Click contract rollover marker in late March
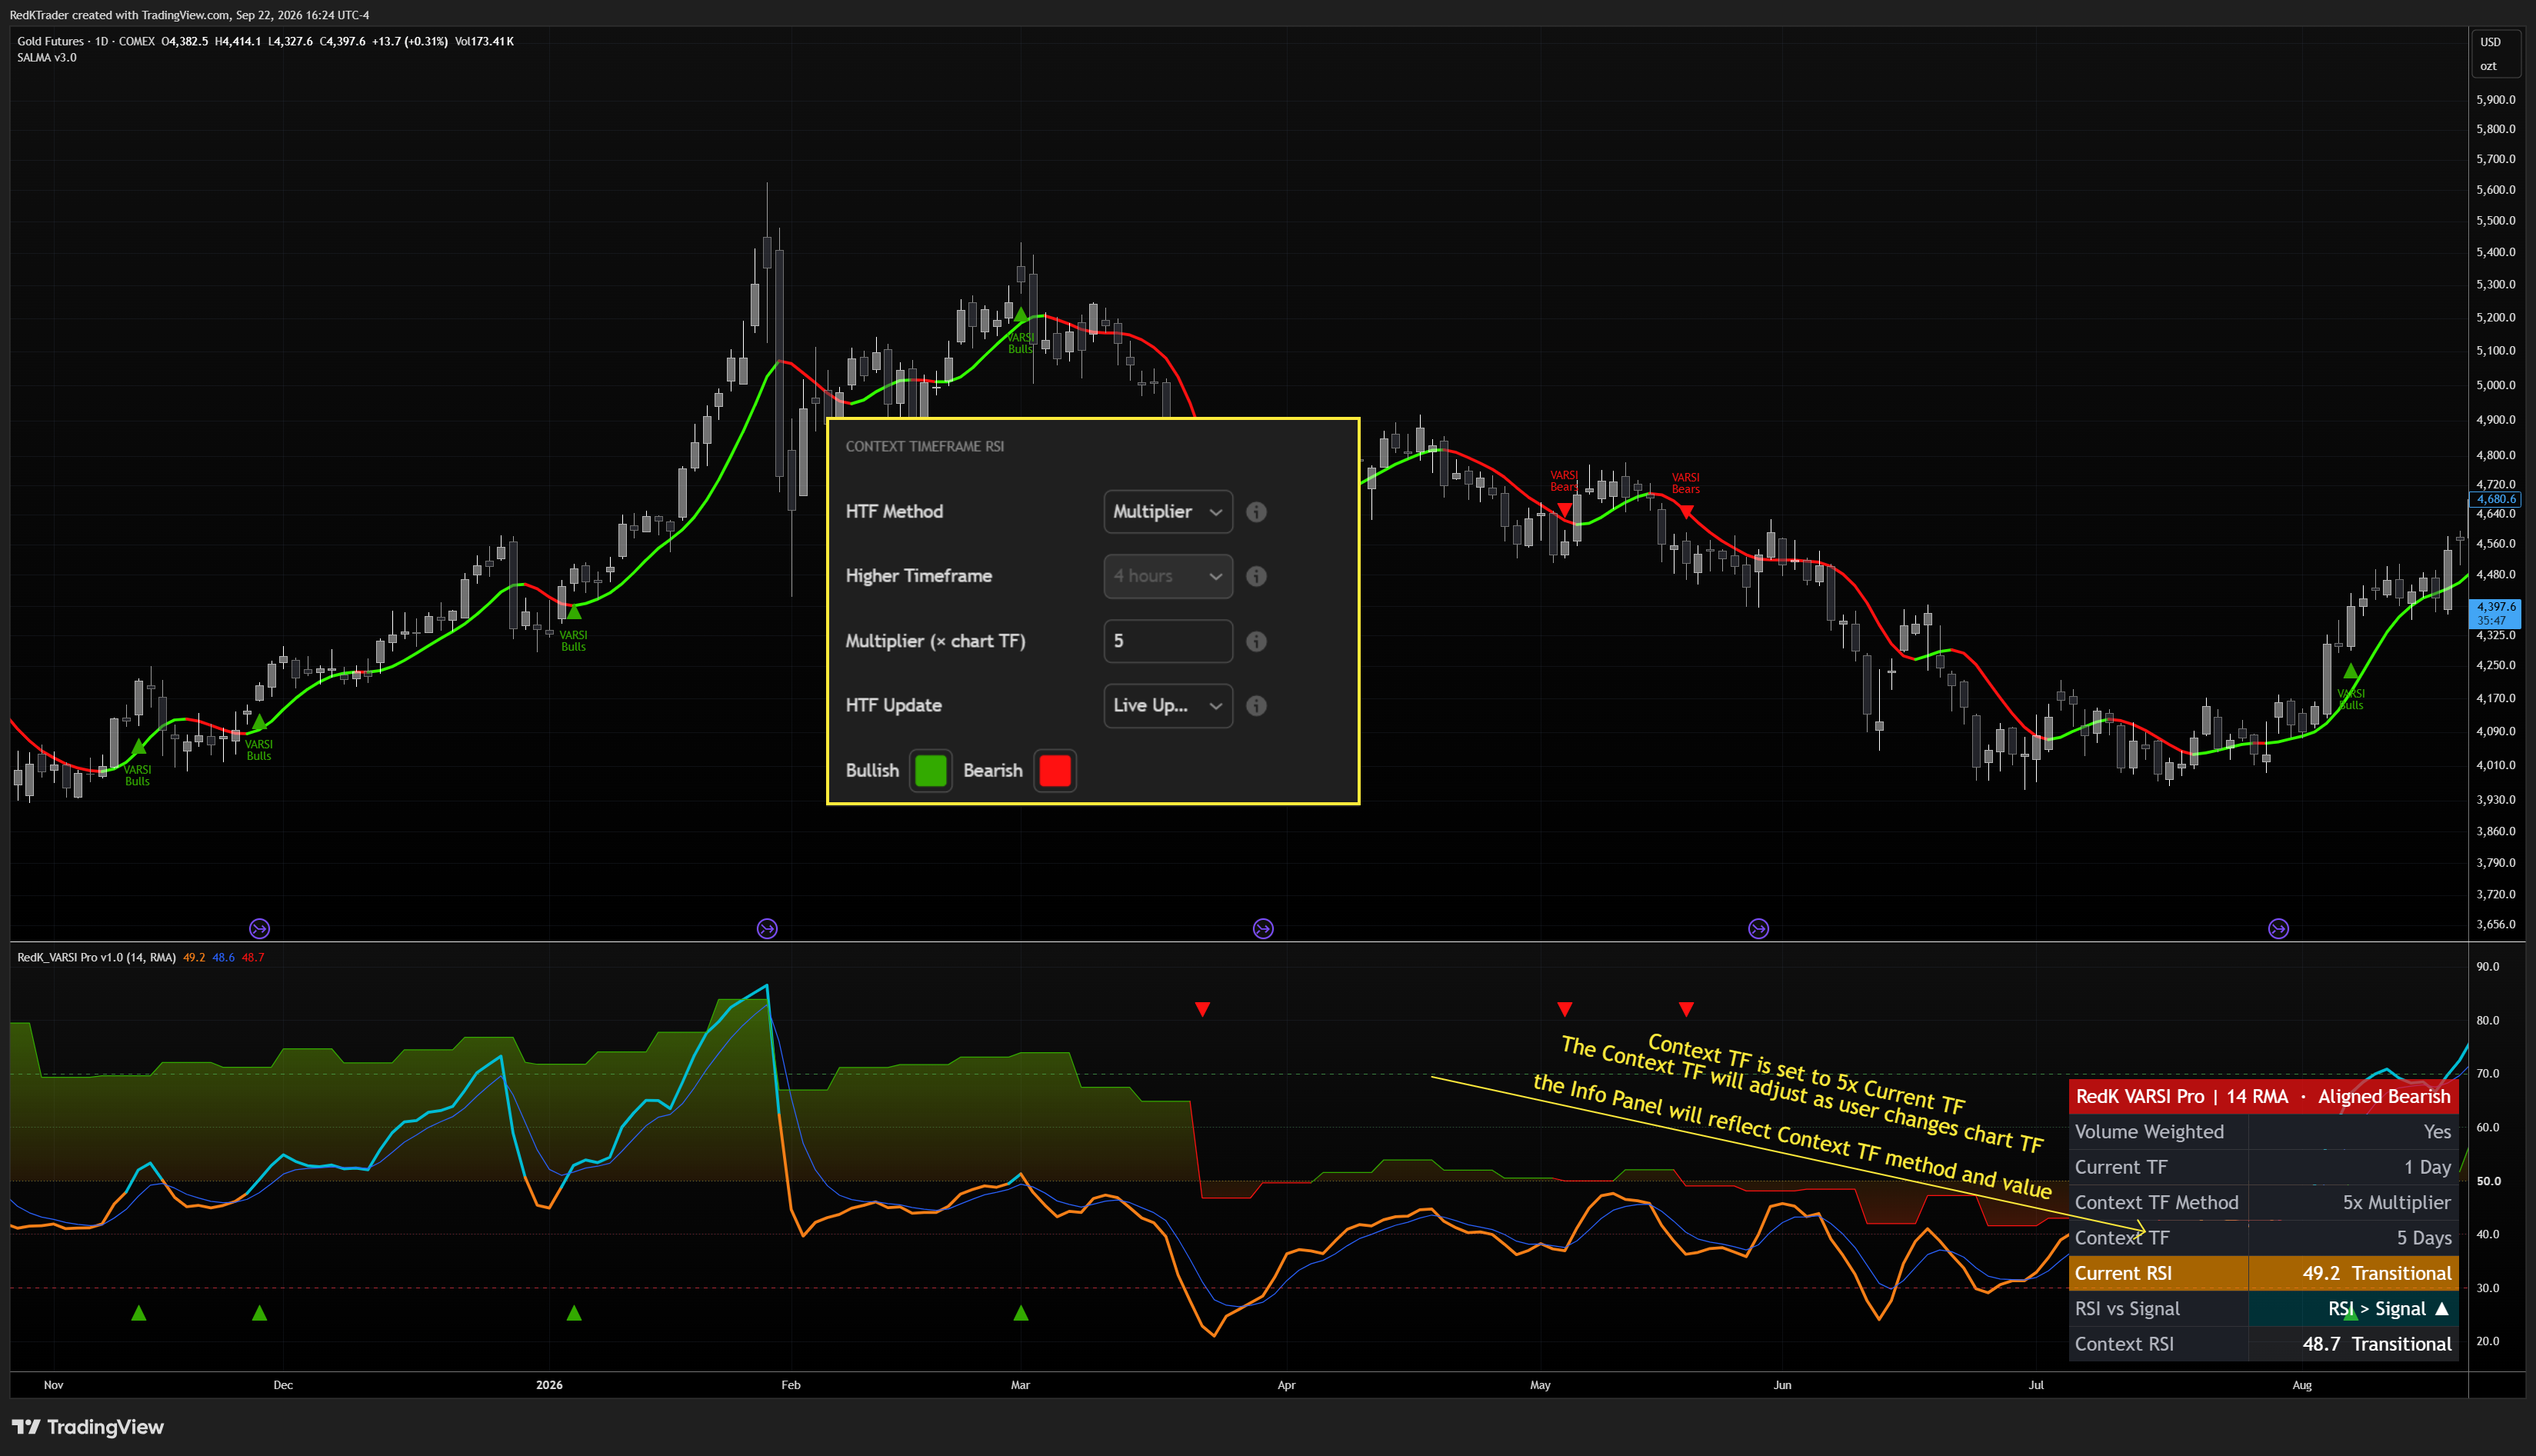This screenshot has width=2536, height=1456. 1263,929
